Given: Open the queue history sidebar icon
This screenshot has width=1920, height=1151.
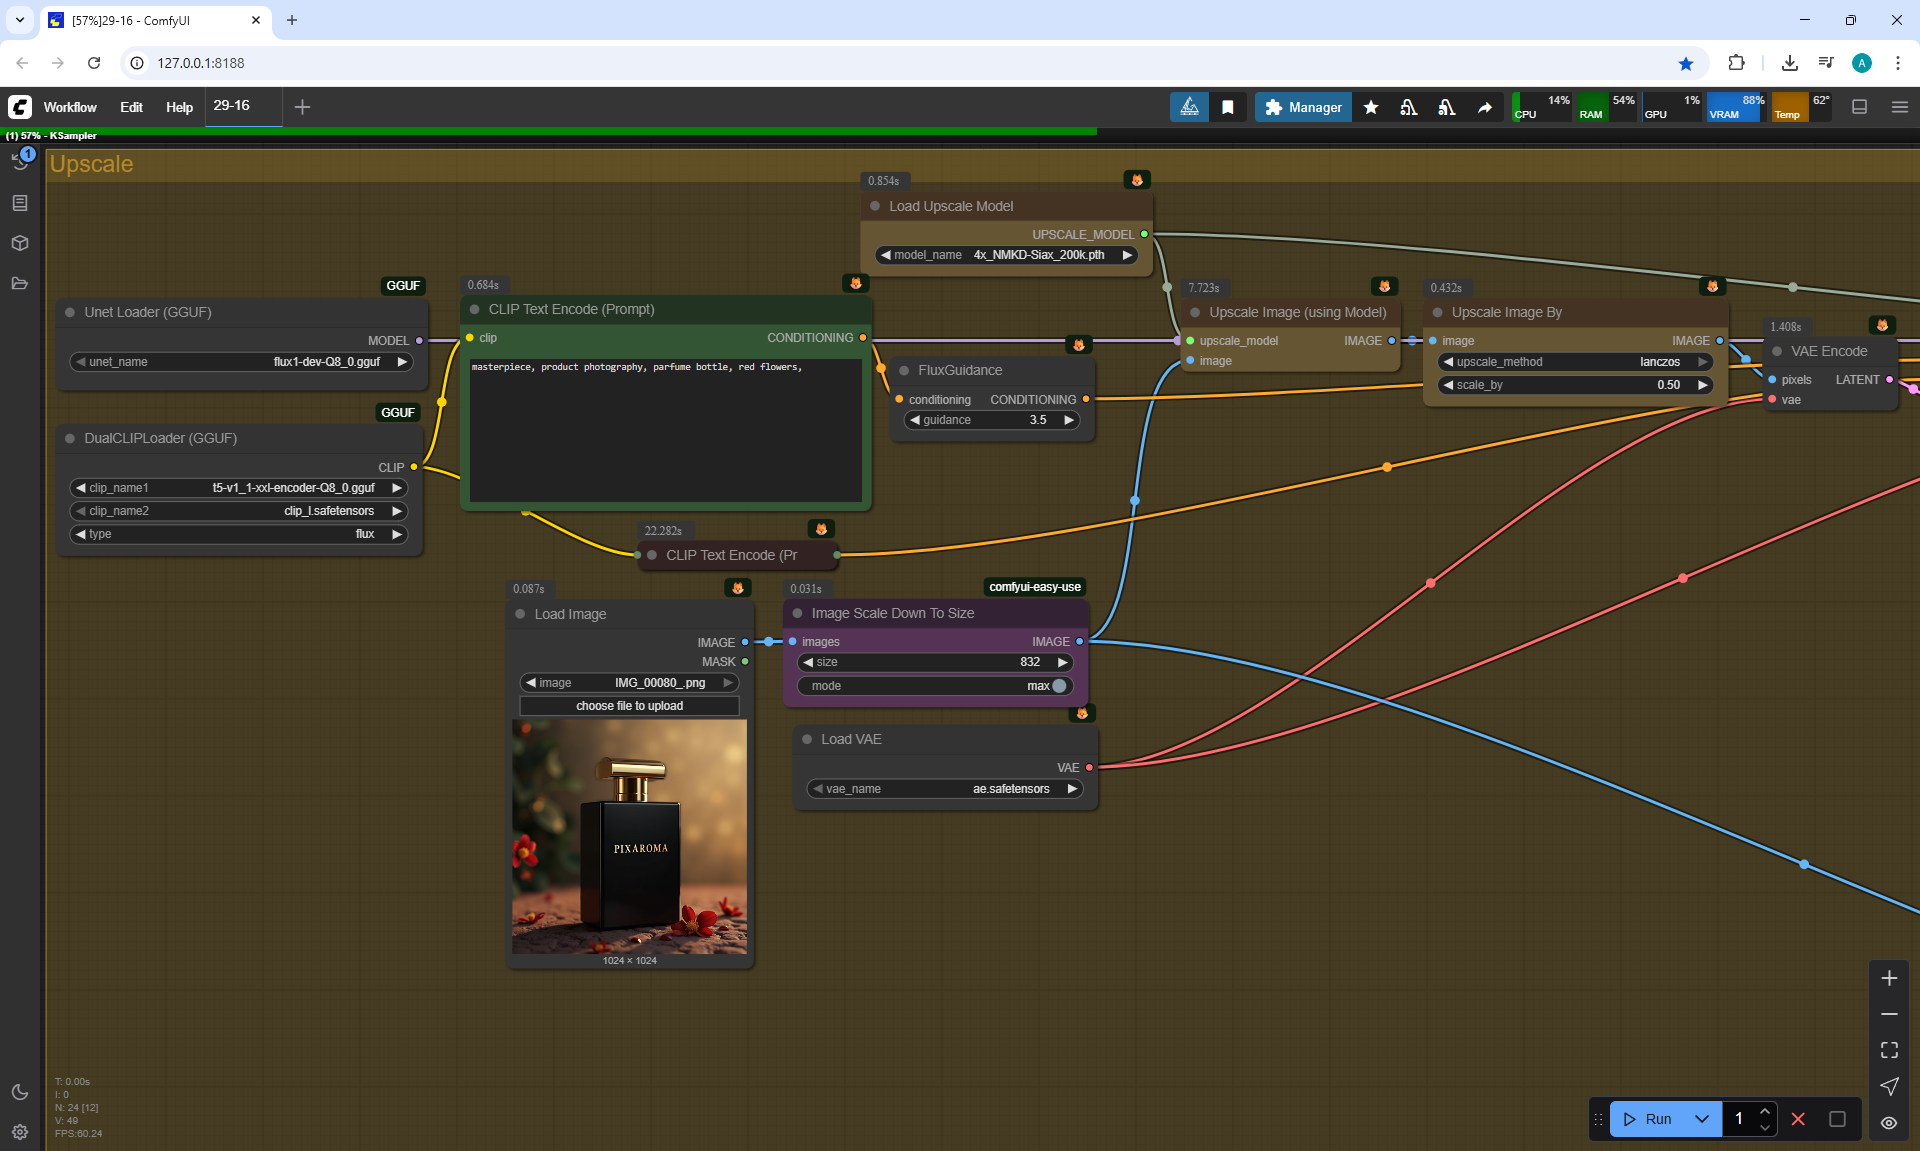Looking at the screenshot, I should (x=20, y=162).
